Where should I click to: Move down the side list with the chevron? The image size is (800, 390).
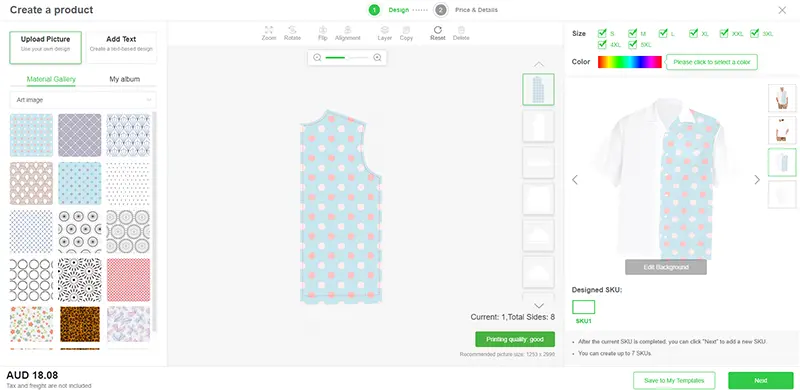tap(539, 305)
